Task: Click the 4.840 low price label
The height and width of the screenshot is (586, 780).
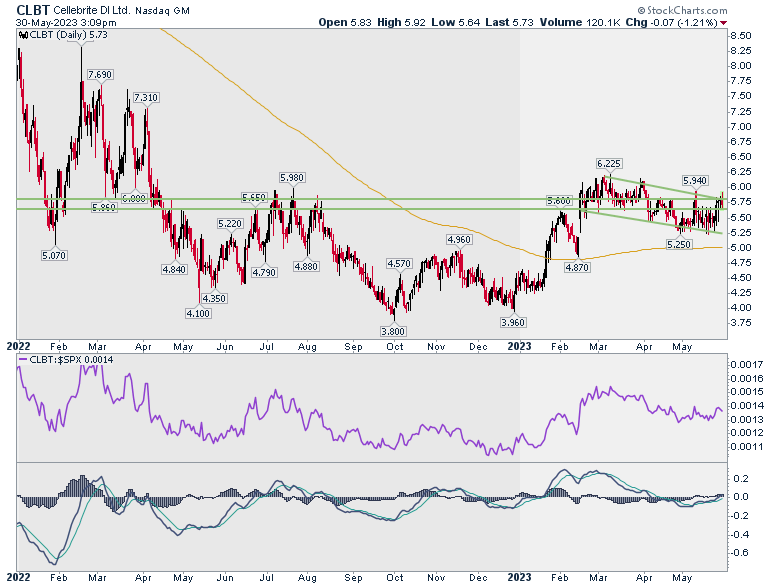Action: click(x=174, y=270)
